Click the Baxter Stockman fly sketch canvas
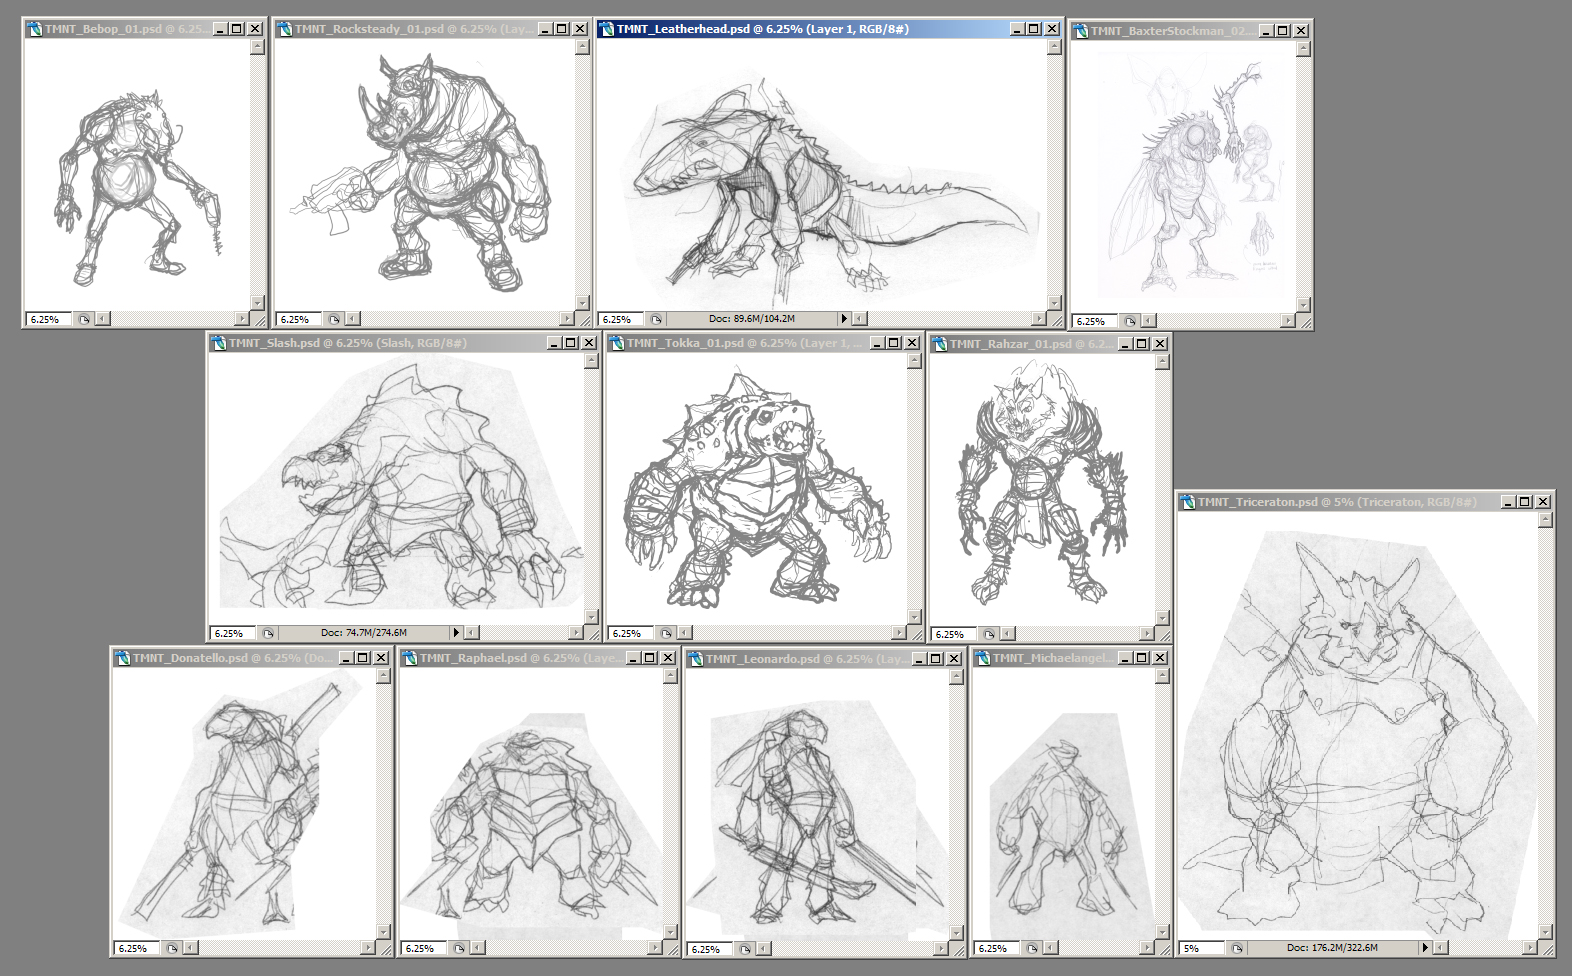Image resolution: width=1572 pixels, height=976 pixels. (1184, 177)
